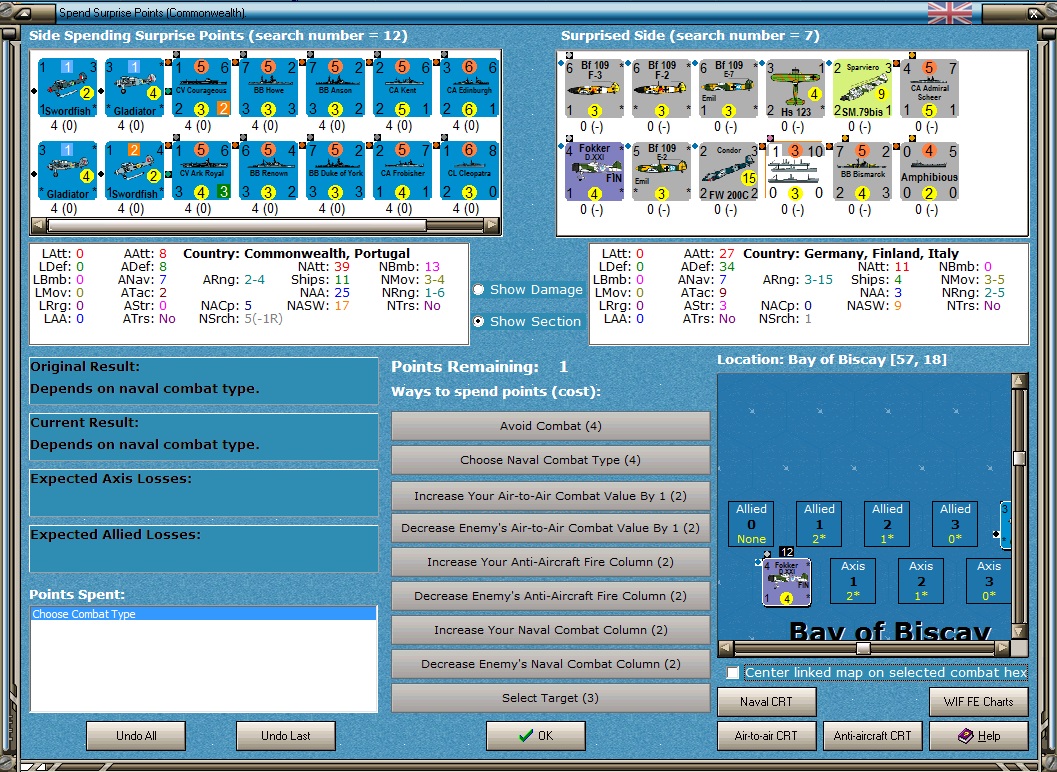
Task: Click the Sparviero SM.79bis aircraft counter
Action: tap(862, 88)
